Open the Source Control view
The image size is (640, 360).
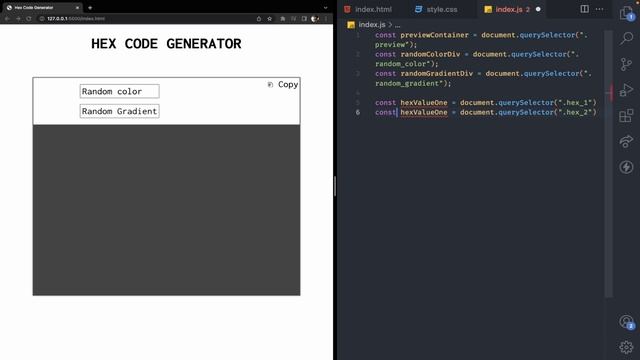point(626,64)
